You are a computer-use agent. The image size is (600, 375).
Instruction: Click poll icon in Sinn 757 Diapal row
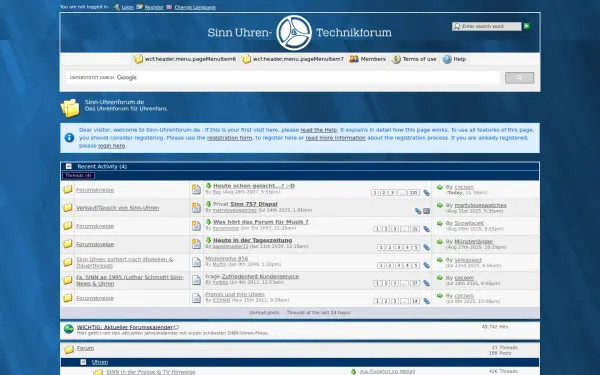click(x=427, y=211)
